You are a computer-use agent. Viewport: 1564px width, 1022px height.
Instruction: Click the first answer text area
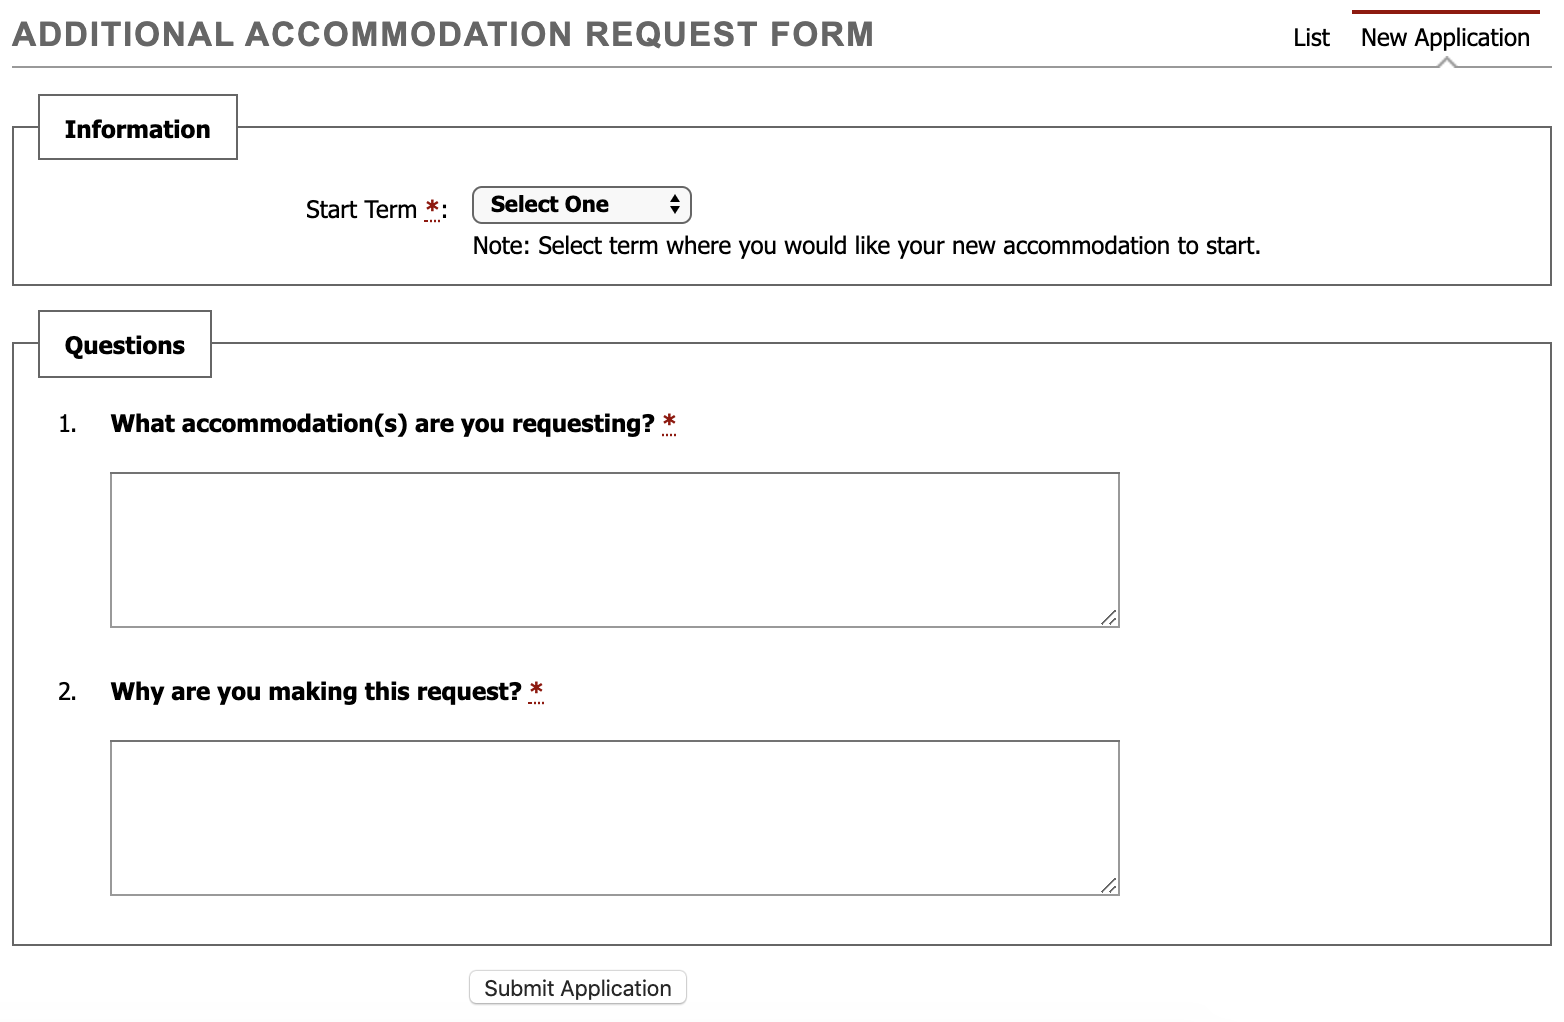tap(614, 548)
